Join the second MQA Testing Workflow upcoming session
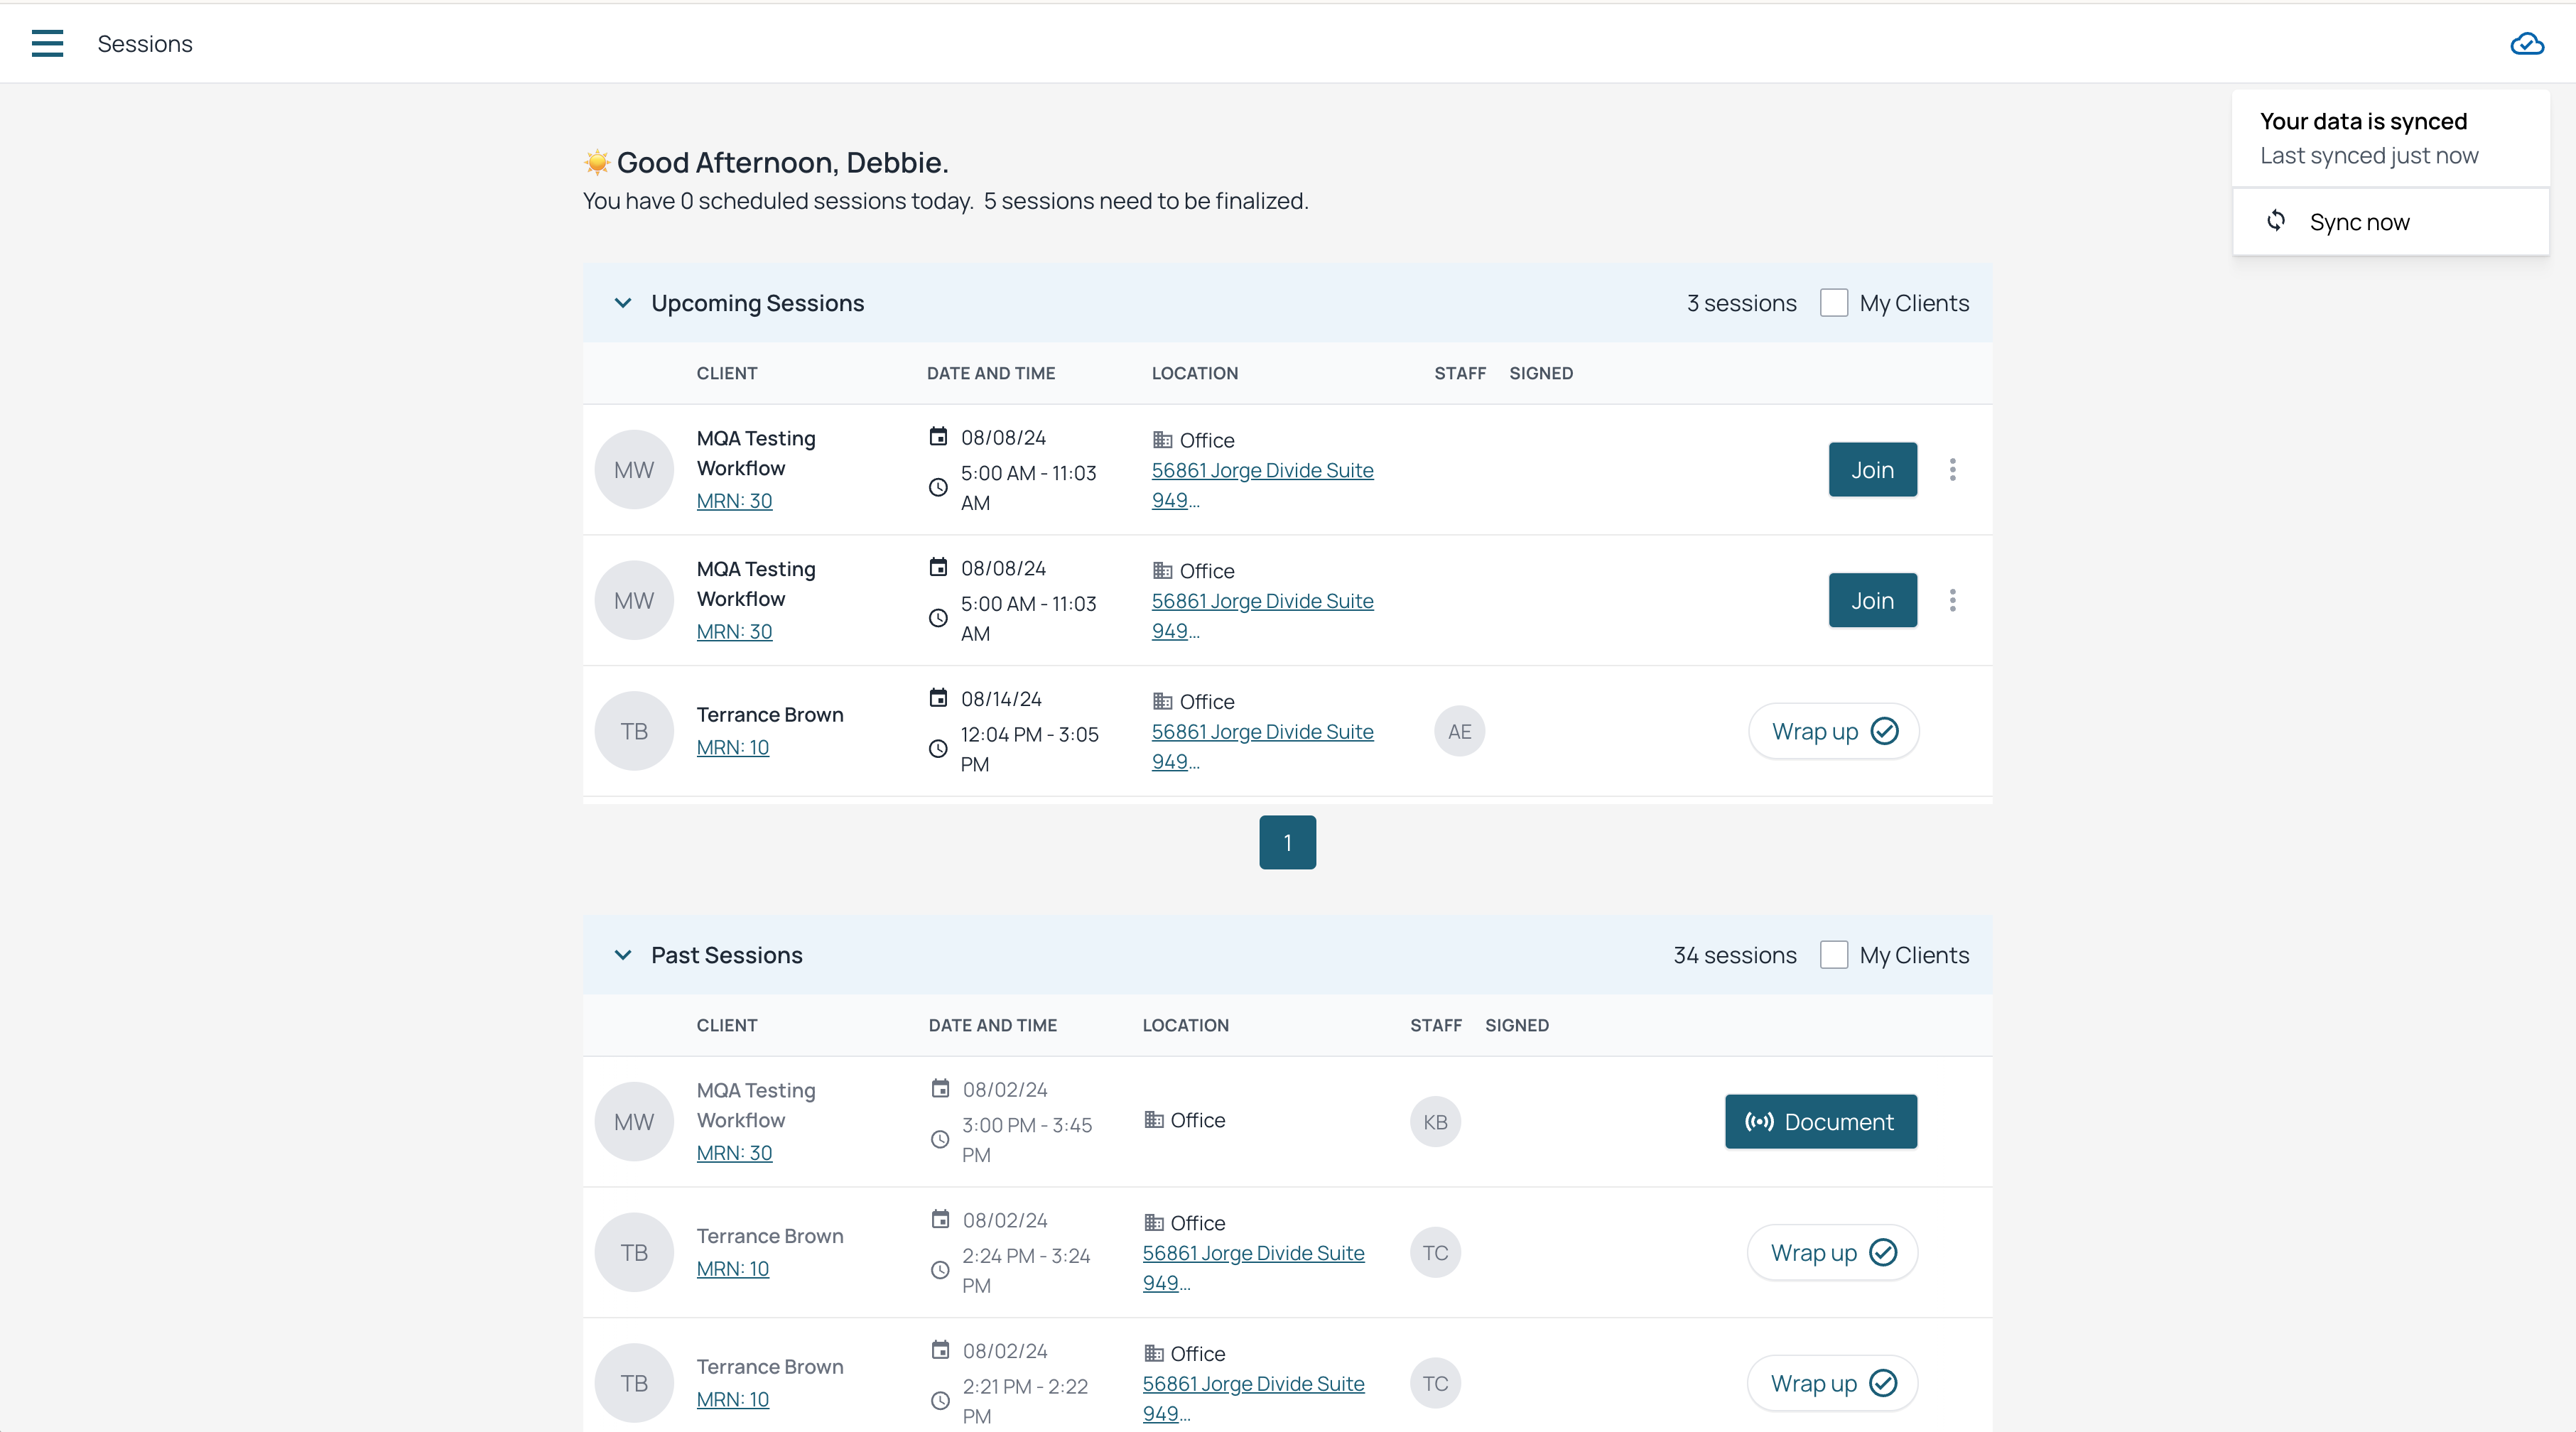The image size is (2576, 1432). [x=1872, y=601]
